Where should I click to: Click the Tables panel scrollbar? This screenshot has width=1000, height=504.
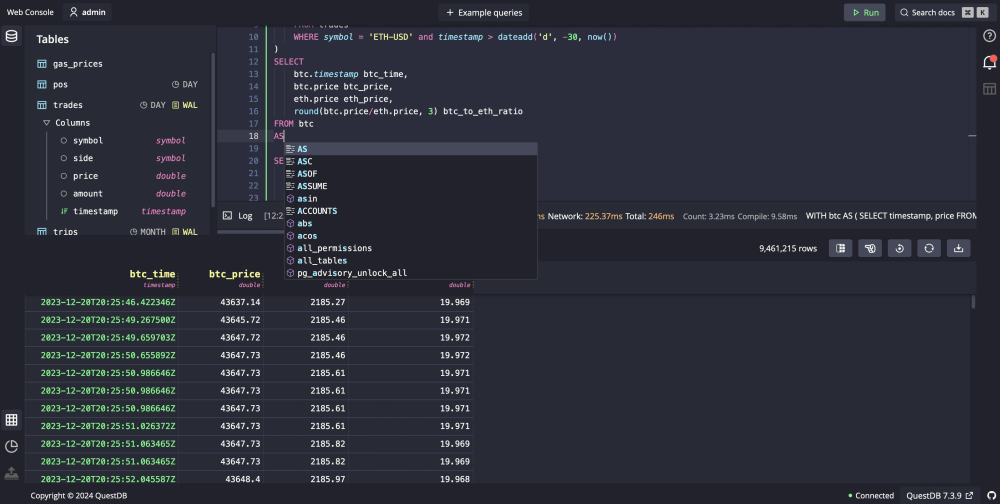[x=212, y=128]
